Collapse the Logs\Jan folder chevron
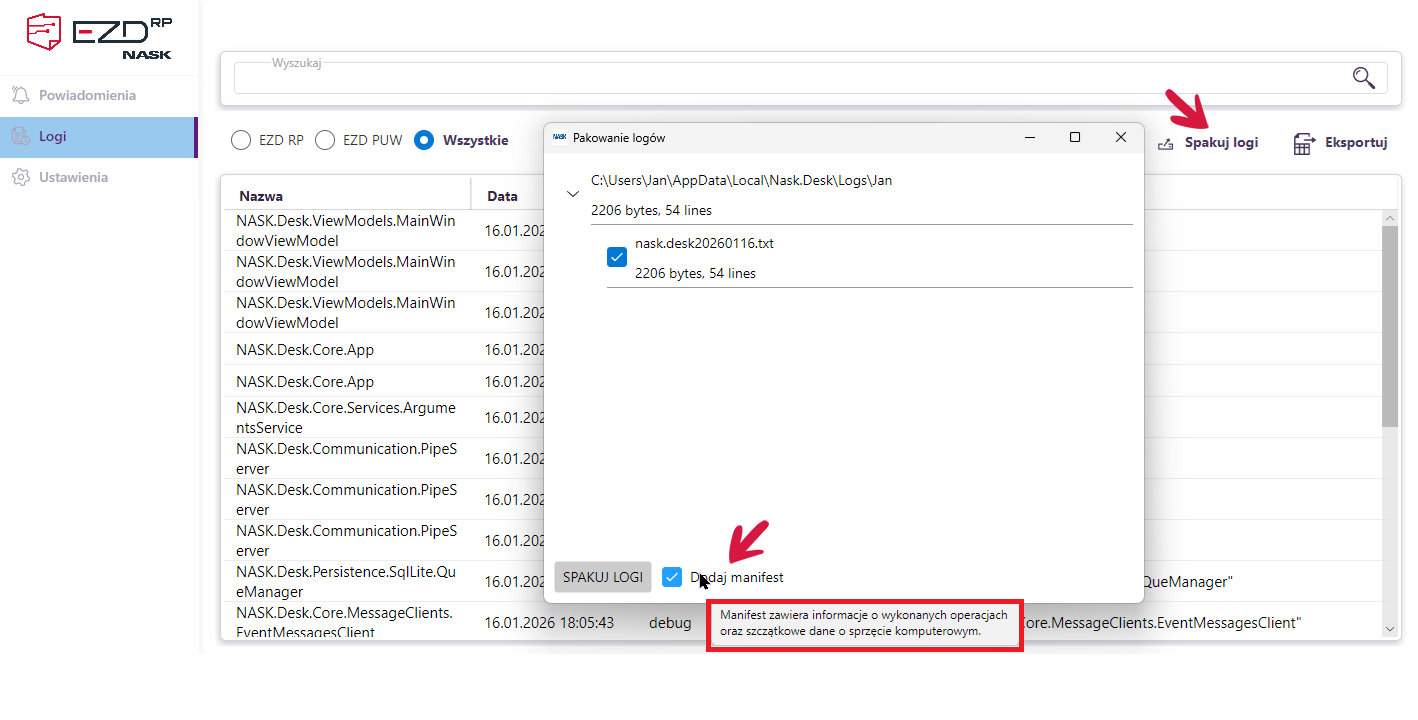1418x720 pixels. click(x=573, y=194)
